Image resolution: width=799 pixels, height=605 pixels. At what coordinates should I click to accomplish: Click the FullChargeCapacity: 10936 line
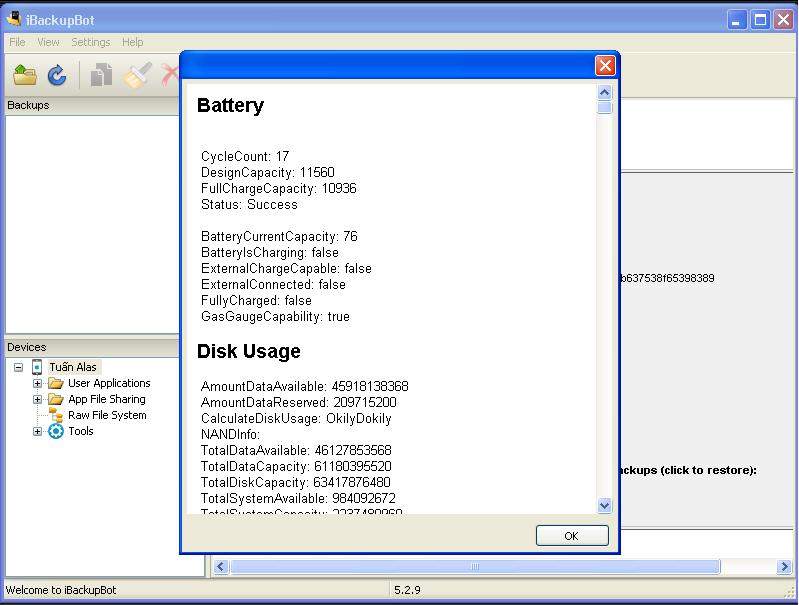pos(279,188)
